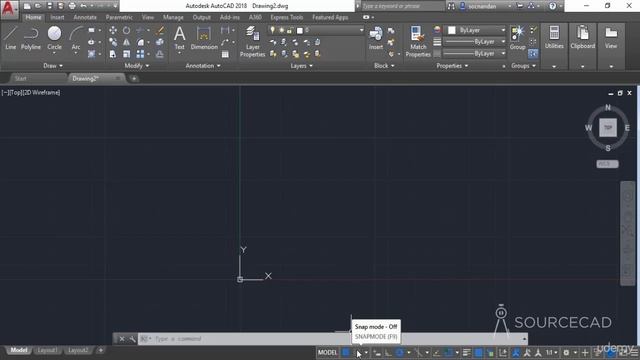Expand the Block panel

click(384, 66)
